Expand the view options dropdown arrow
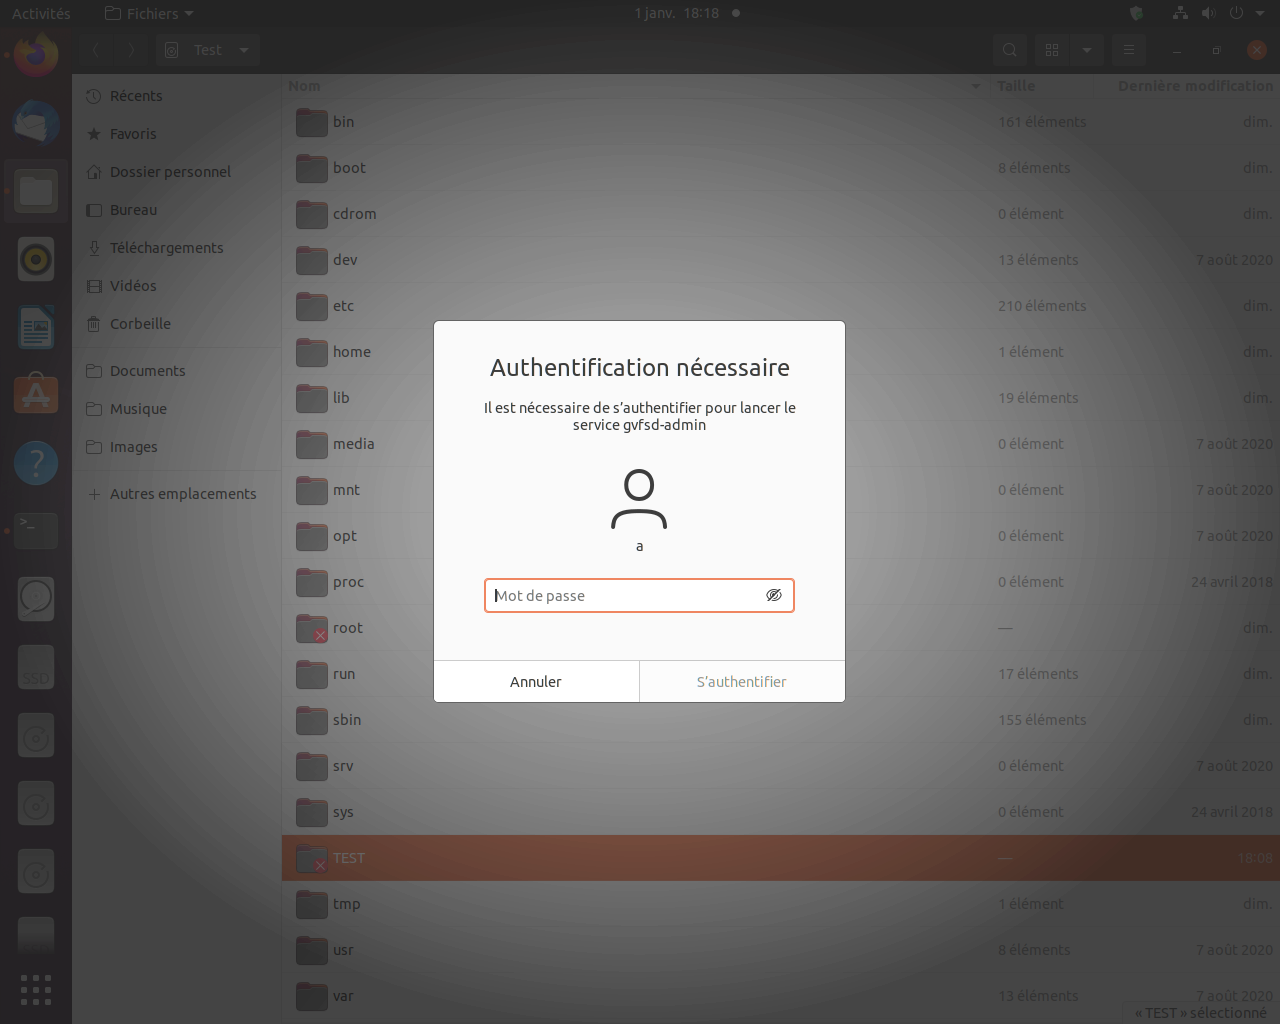 pyautogui.click(x=1087, y=50)
